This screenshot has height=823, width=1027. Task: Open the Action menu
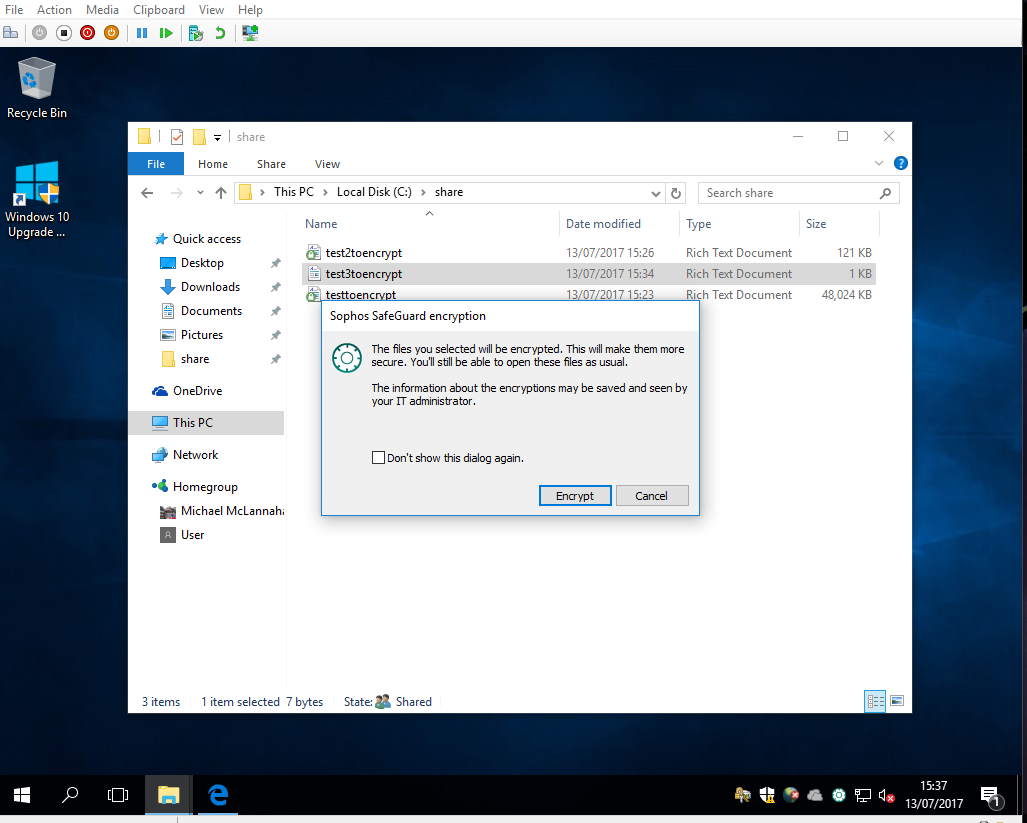(54, 10)
